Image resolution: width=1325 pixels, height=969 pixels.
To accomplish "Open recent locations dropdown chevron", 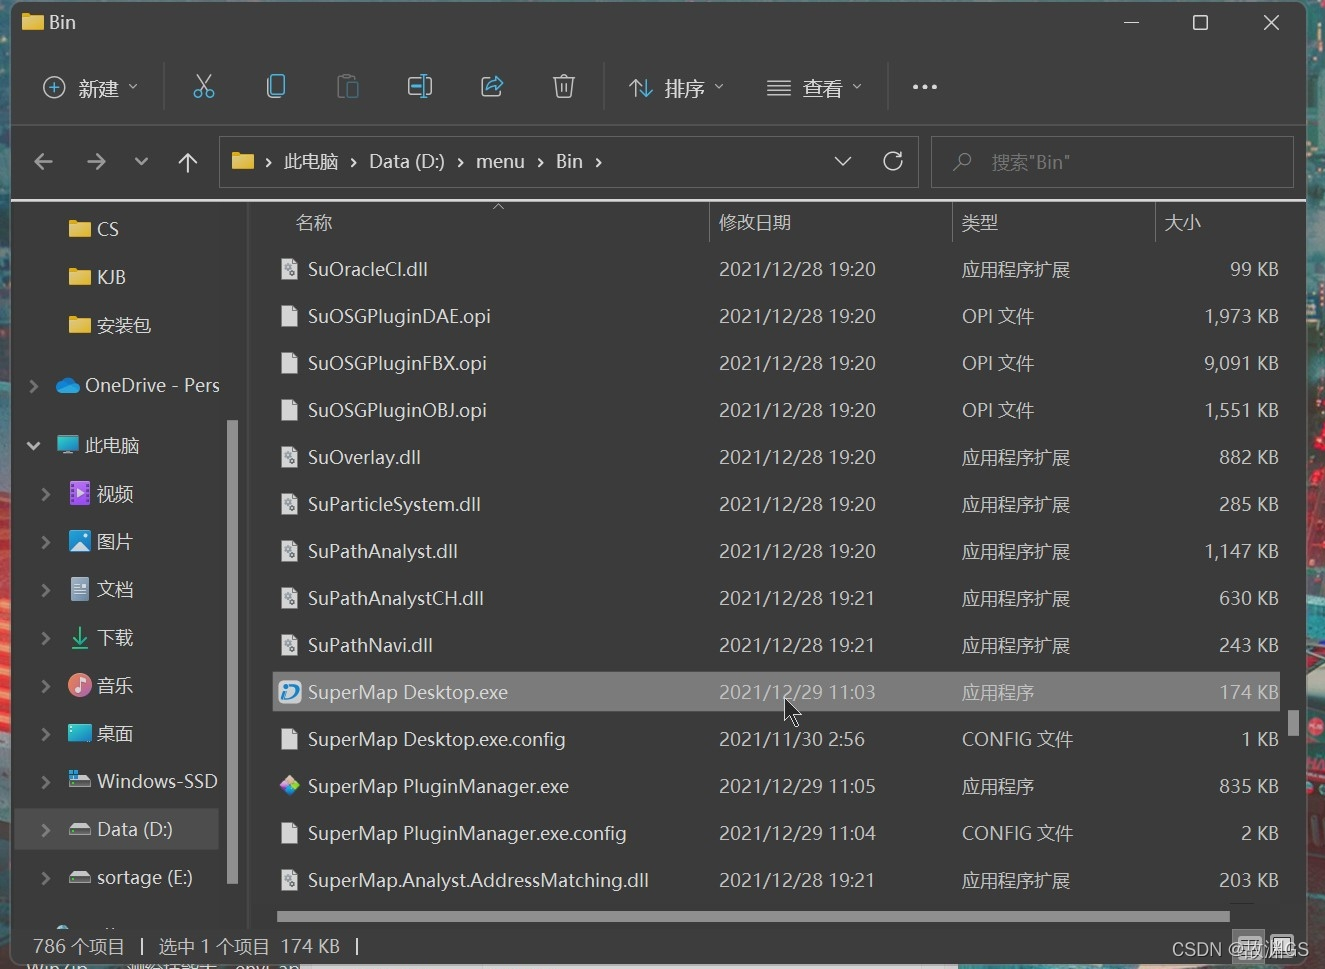I will (x=141, y=161).
